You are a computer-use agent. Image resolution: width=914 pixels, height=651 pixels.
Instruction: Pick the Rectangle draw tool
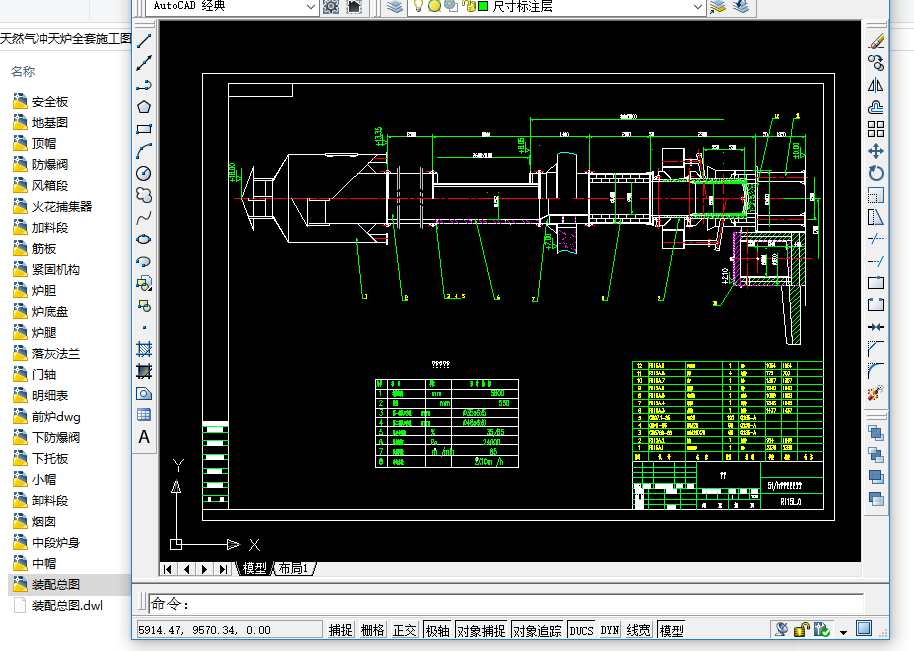point(144,129)
